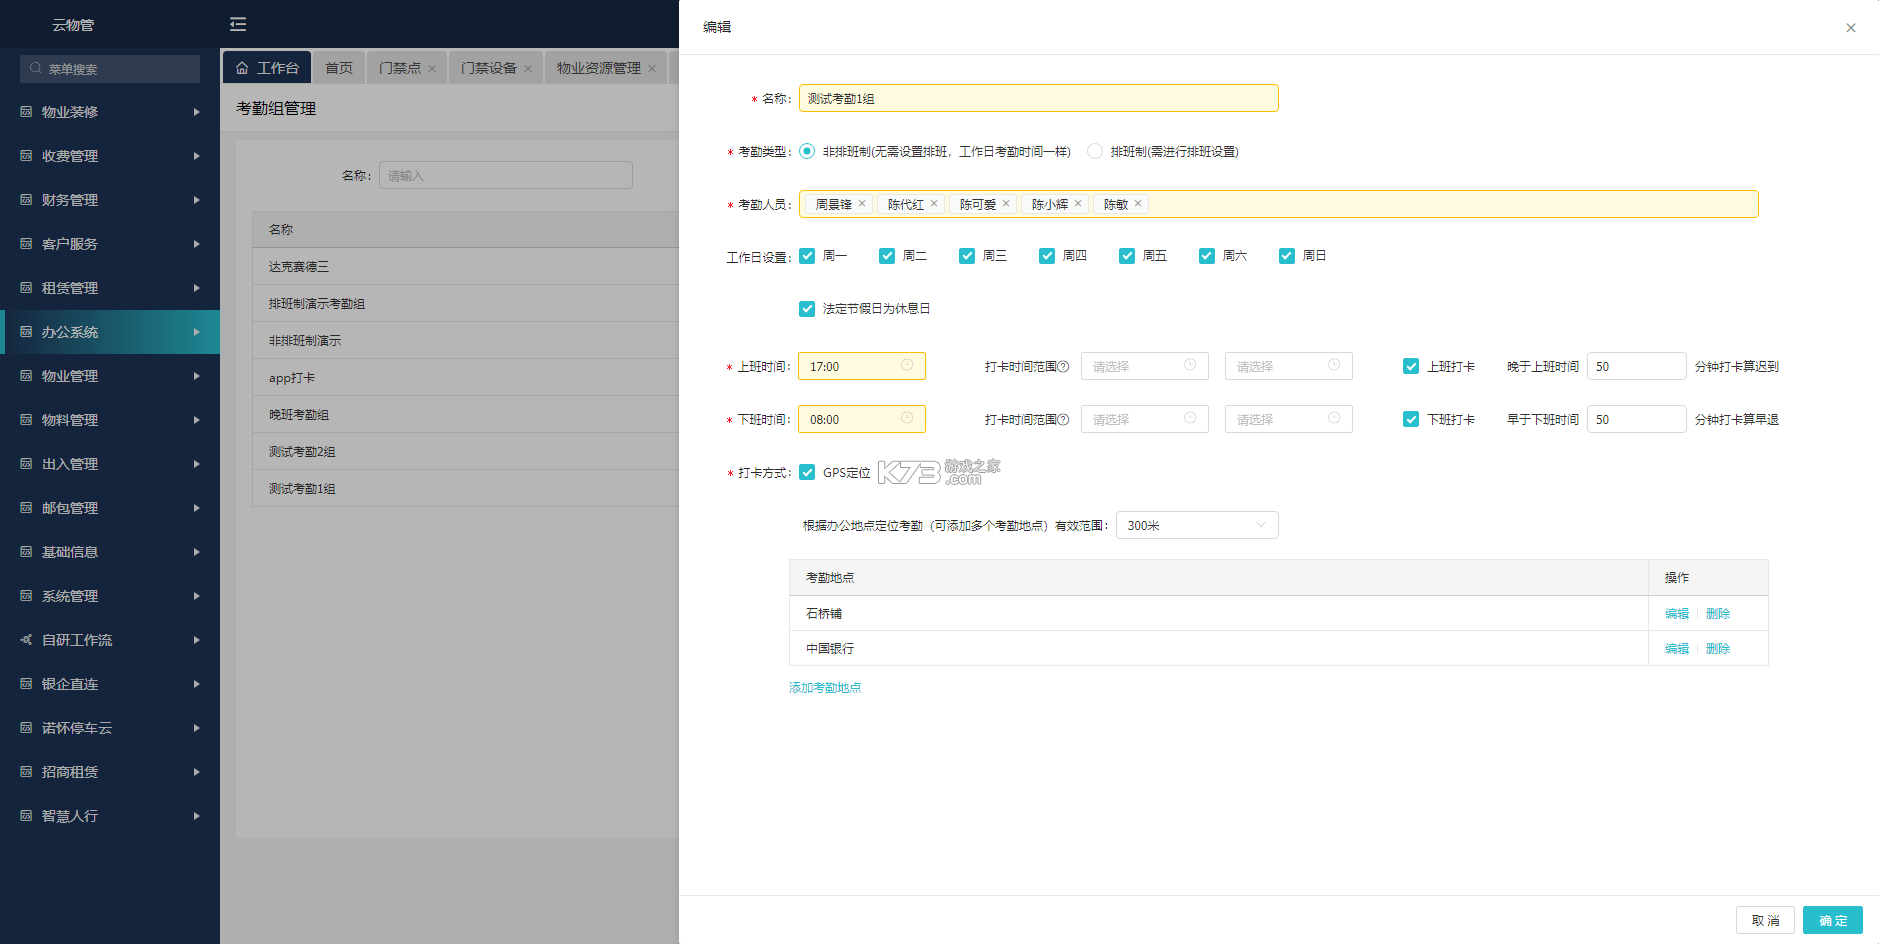Select 非排班制 attendance type radio
The height and width of the screenshot is (944, 1879).
(807, 151)
